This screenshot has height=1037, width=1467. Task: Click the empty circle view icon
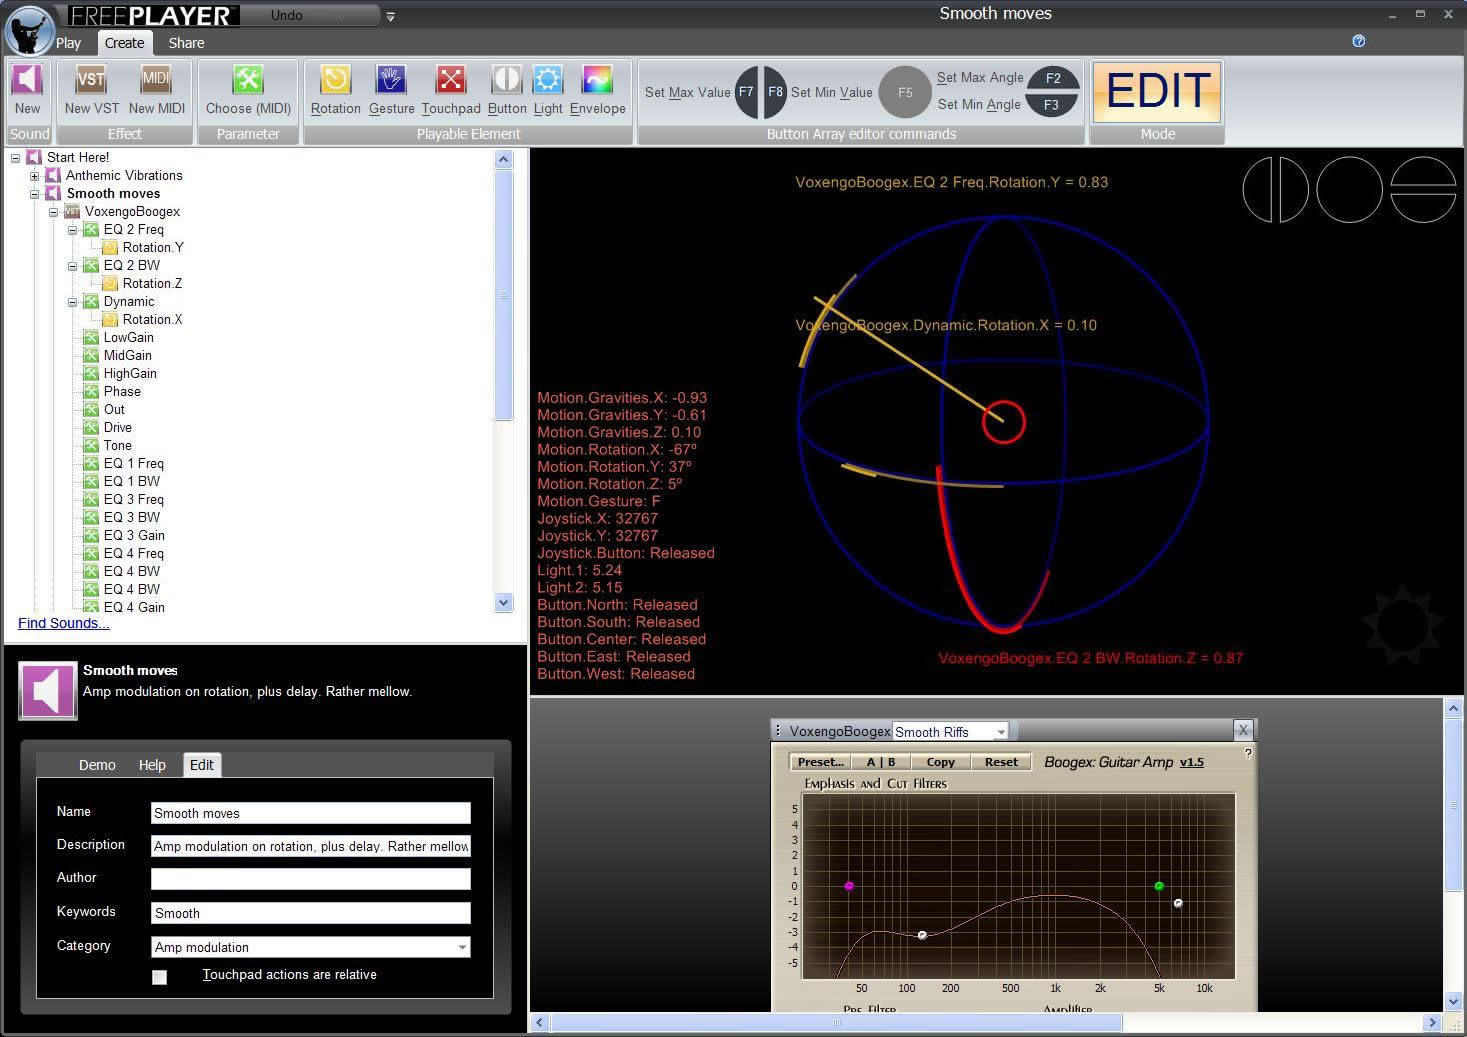(x=1349, y=189)
